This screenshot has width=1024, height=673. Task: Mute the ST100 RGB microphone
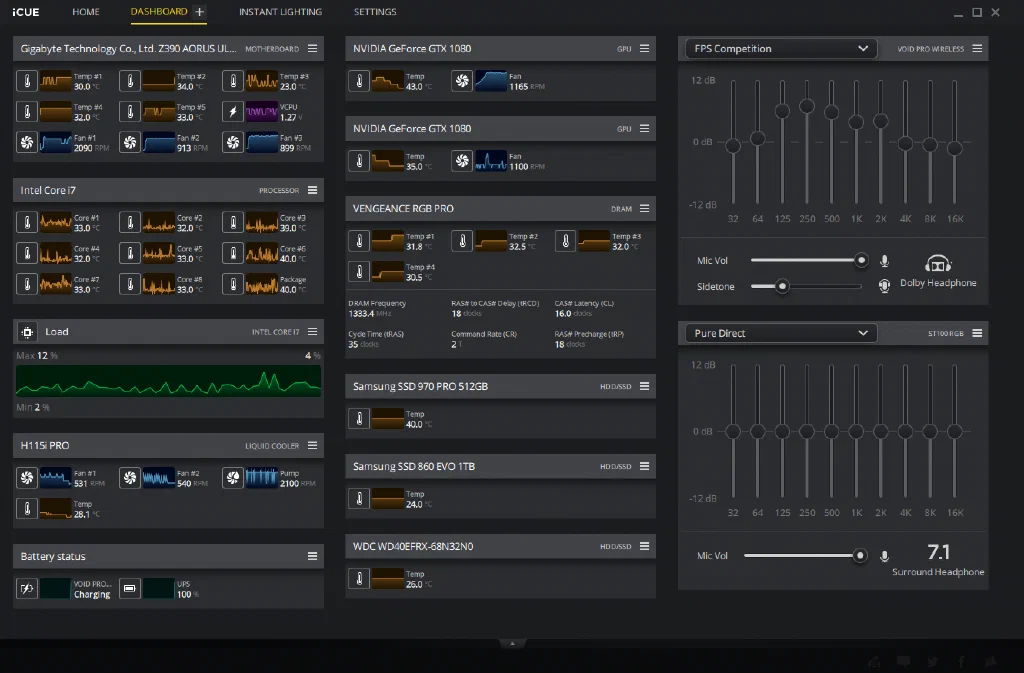click(x=884, y=556)
